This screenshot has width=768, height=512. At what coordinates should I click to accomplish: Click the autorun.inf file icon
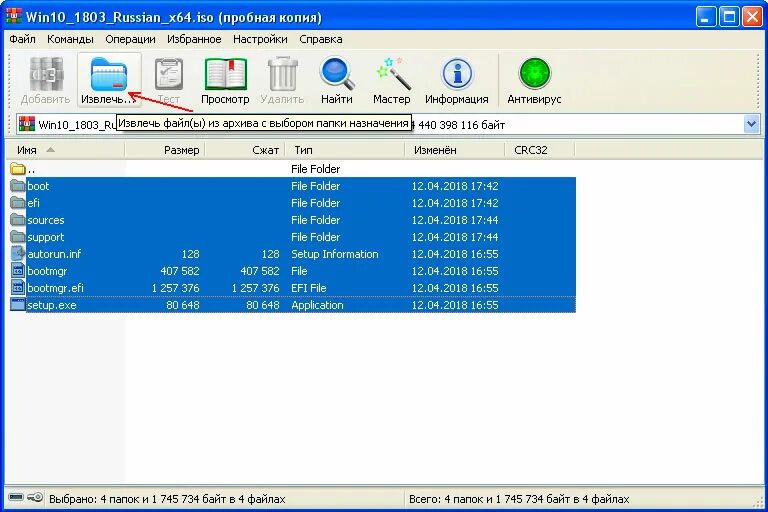pyautogui.click(x=18, y=254)
